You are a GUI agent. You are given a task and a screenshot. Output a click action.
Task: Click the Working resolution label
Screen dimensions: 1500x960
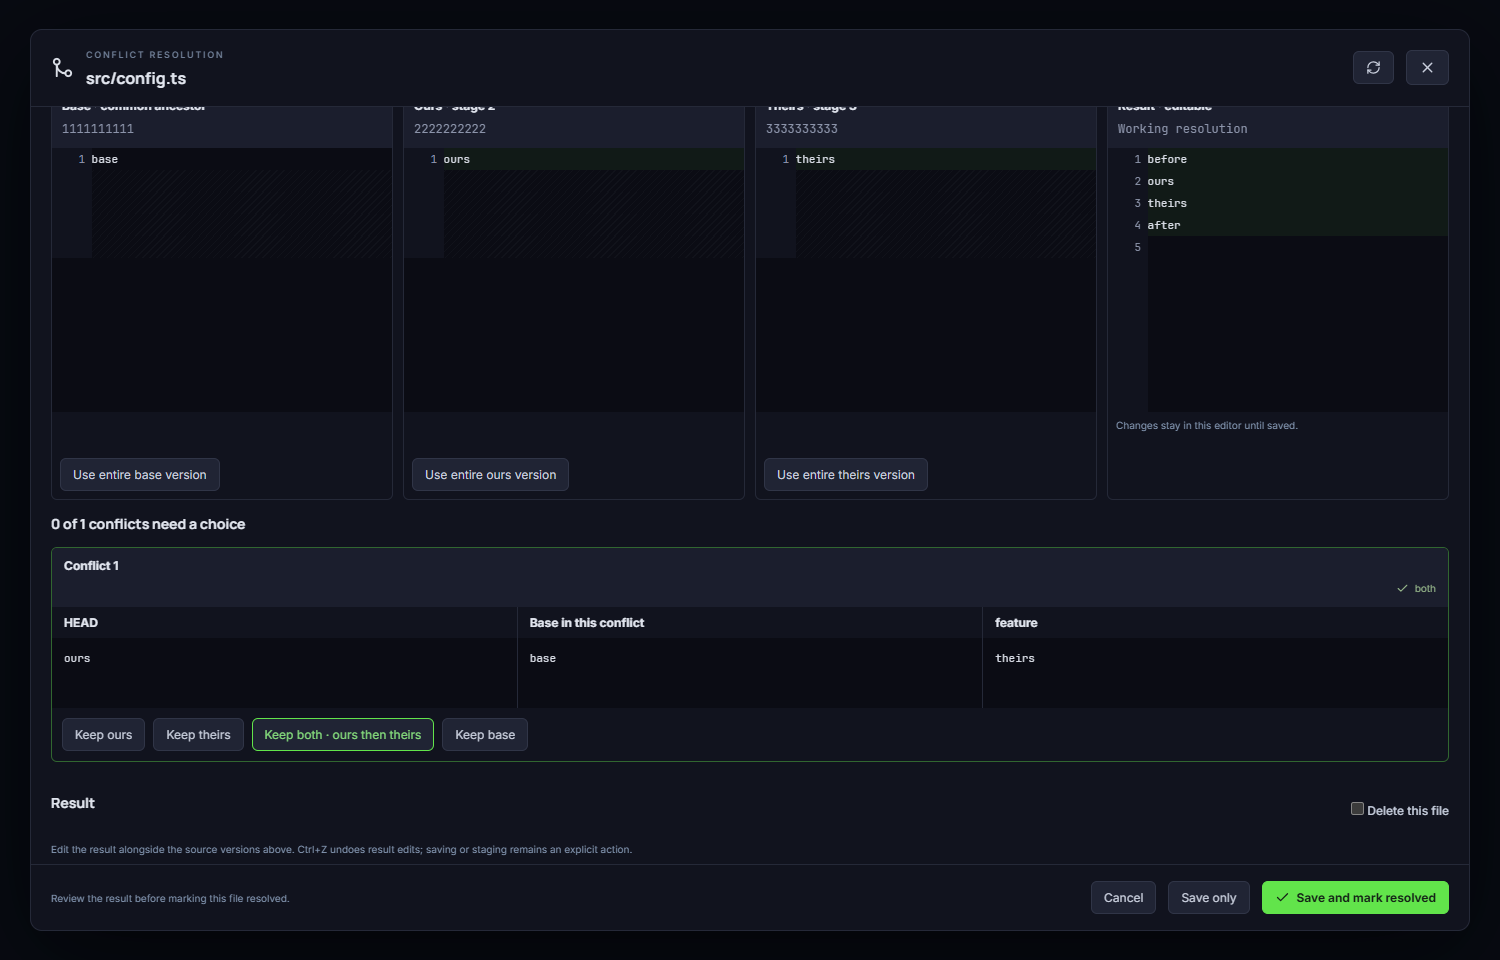click(x=1183, y=129)
